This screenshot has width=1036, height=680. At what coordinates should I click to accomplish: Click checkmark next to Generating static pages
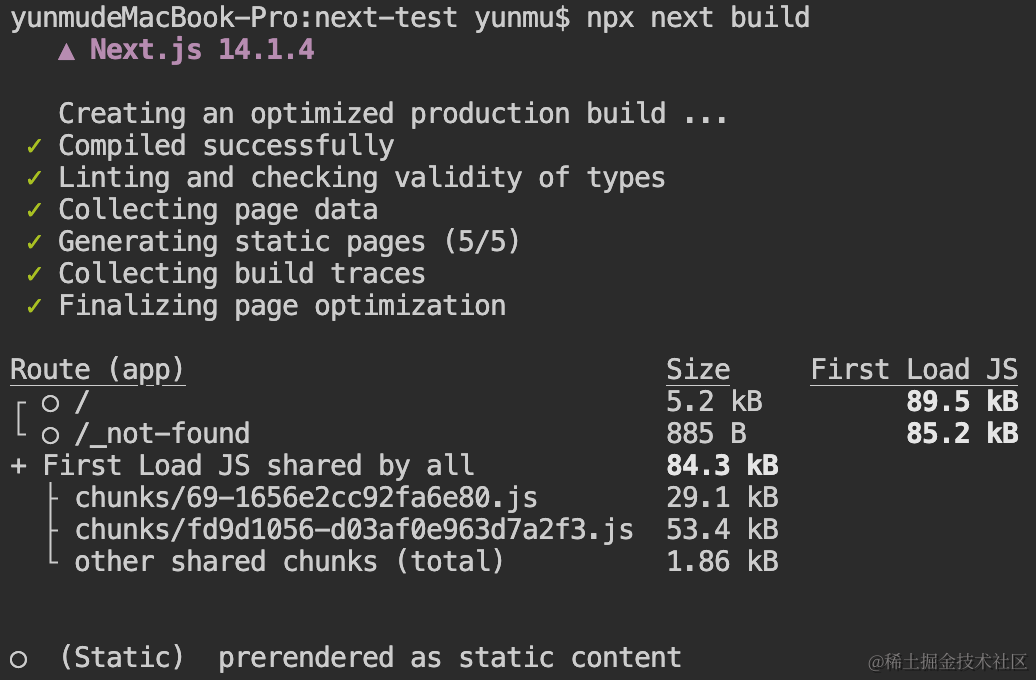click(34, 242)
